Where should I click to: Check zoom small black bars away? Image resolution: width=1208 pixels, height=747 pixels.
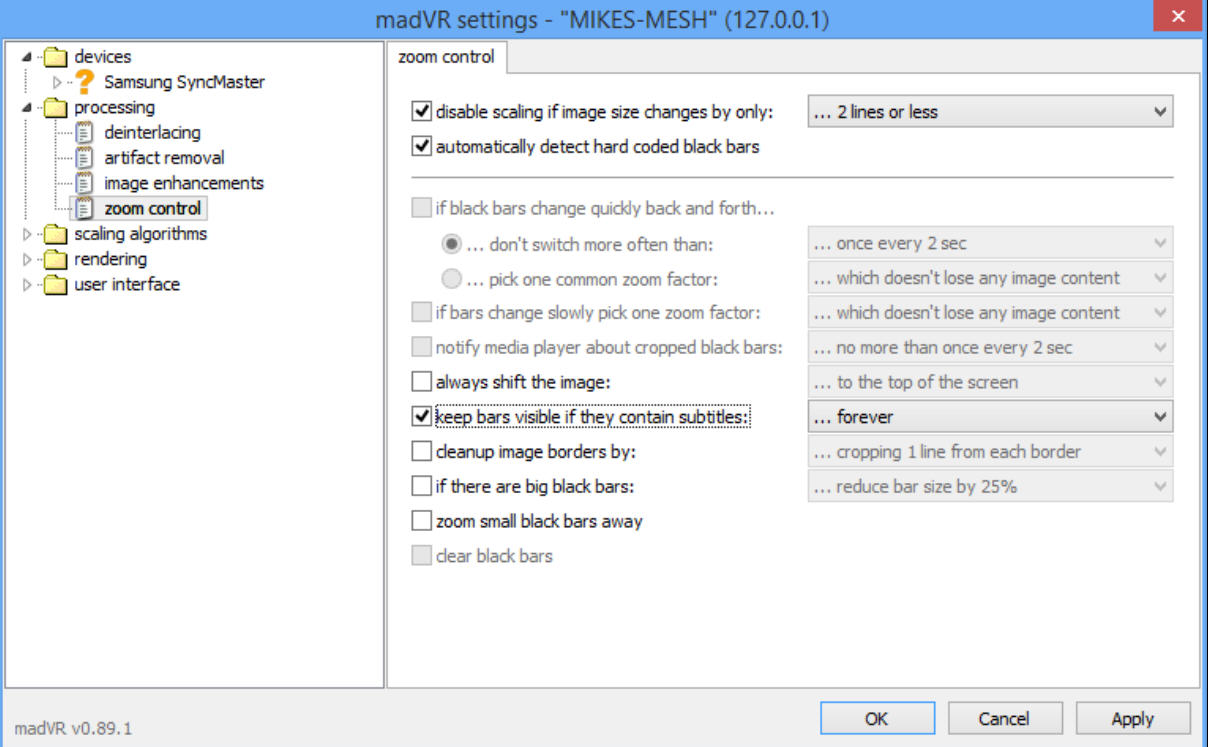click(421, 521)
